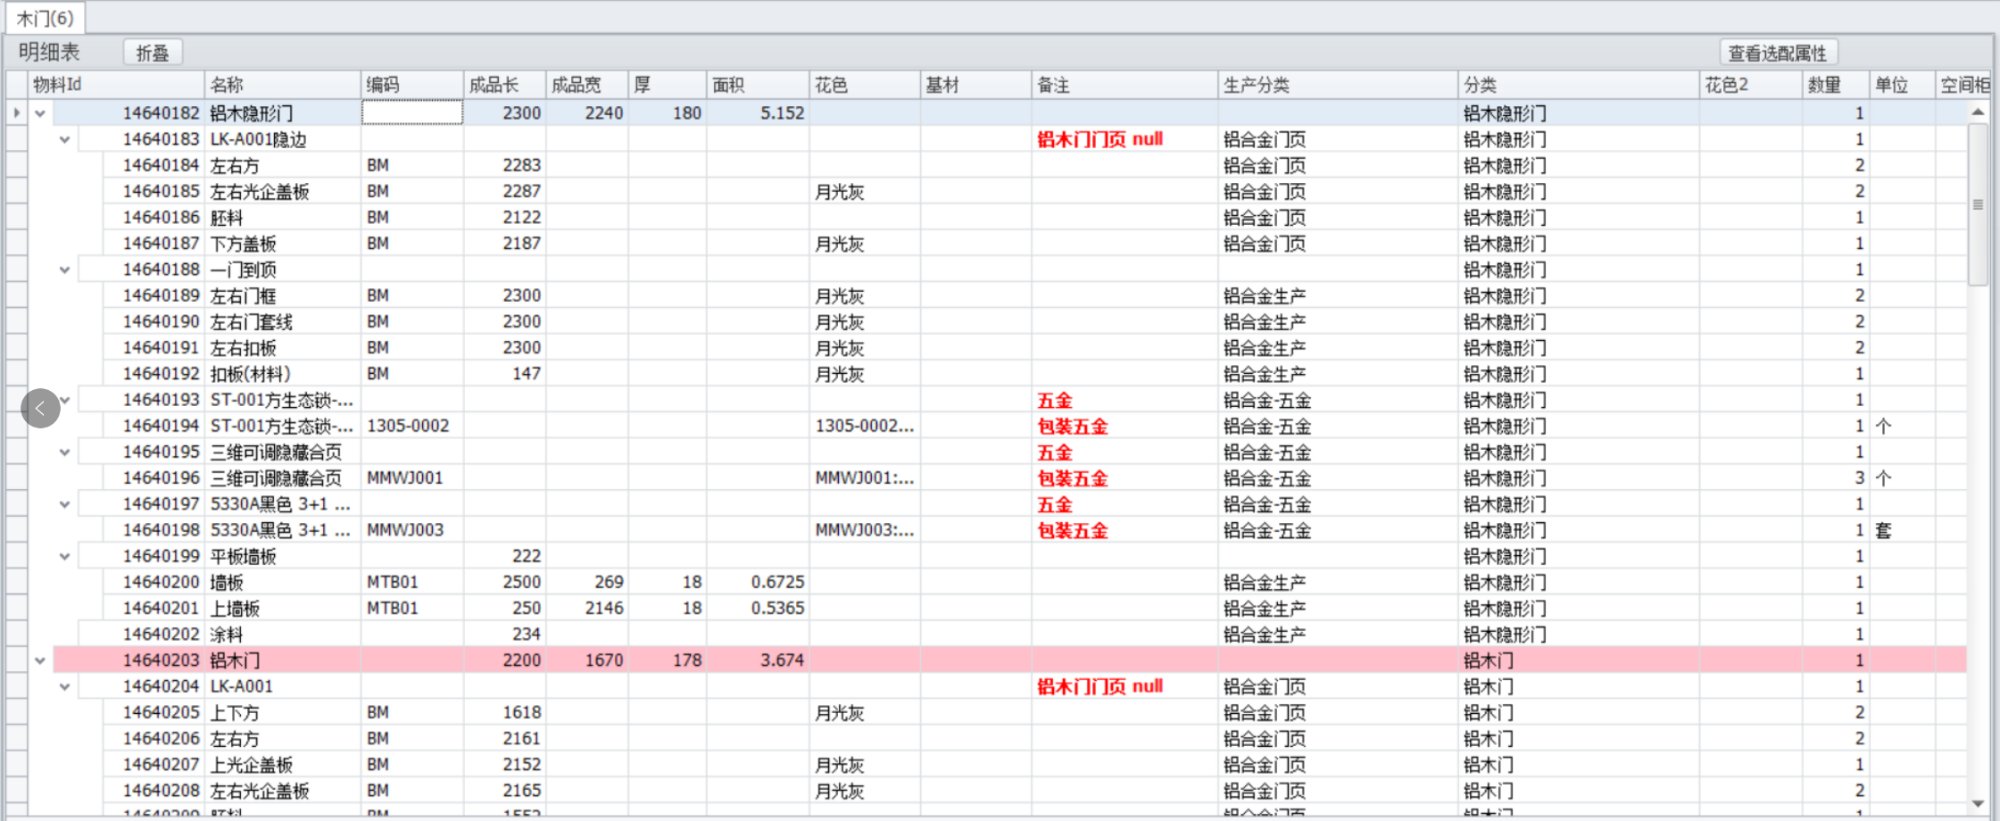Click 套 unit in row 14640198
Image resolution: width=2000 pixels, height=821 pixels.
[1884, 530]
